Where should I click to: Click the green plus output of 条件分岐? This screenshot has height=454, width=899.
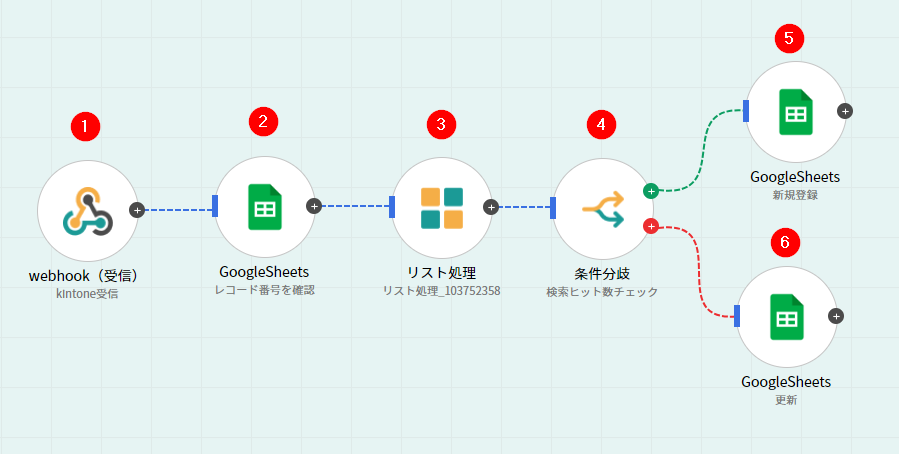click(651, 191)
